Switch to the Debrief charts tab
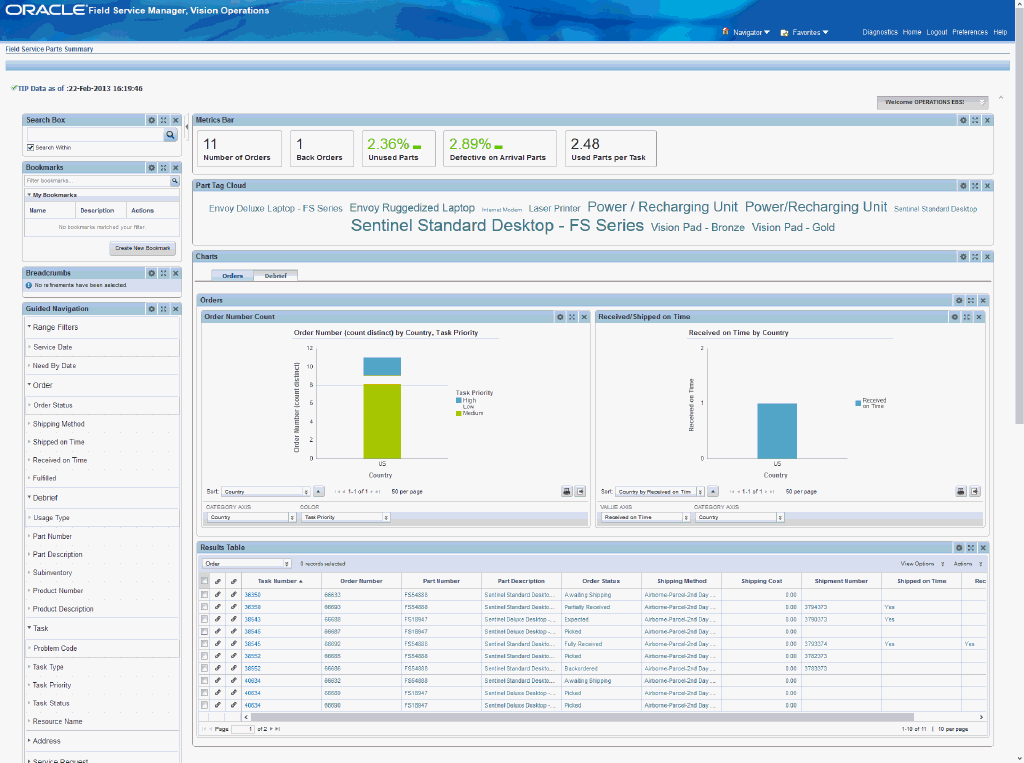Viewport: 1024px width, 763px height. 276,276
